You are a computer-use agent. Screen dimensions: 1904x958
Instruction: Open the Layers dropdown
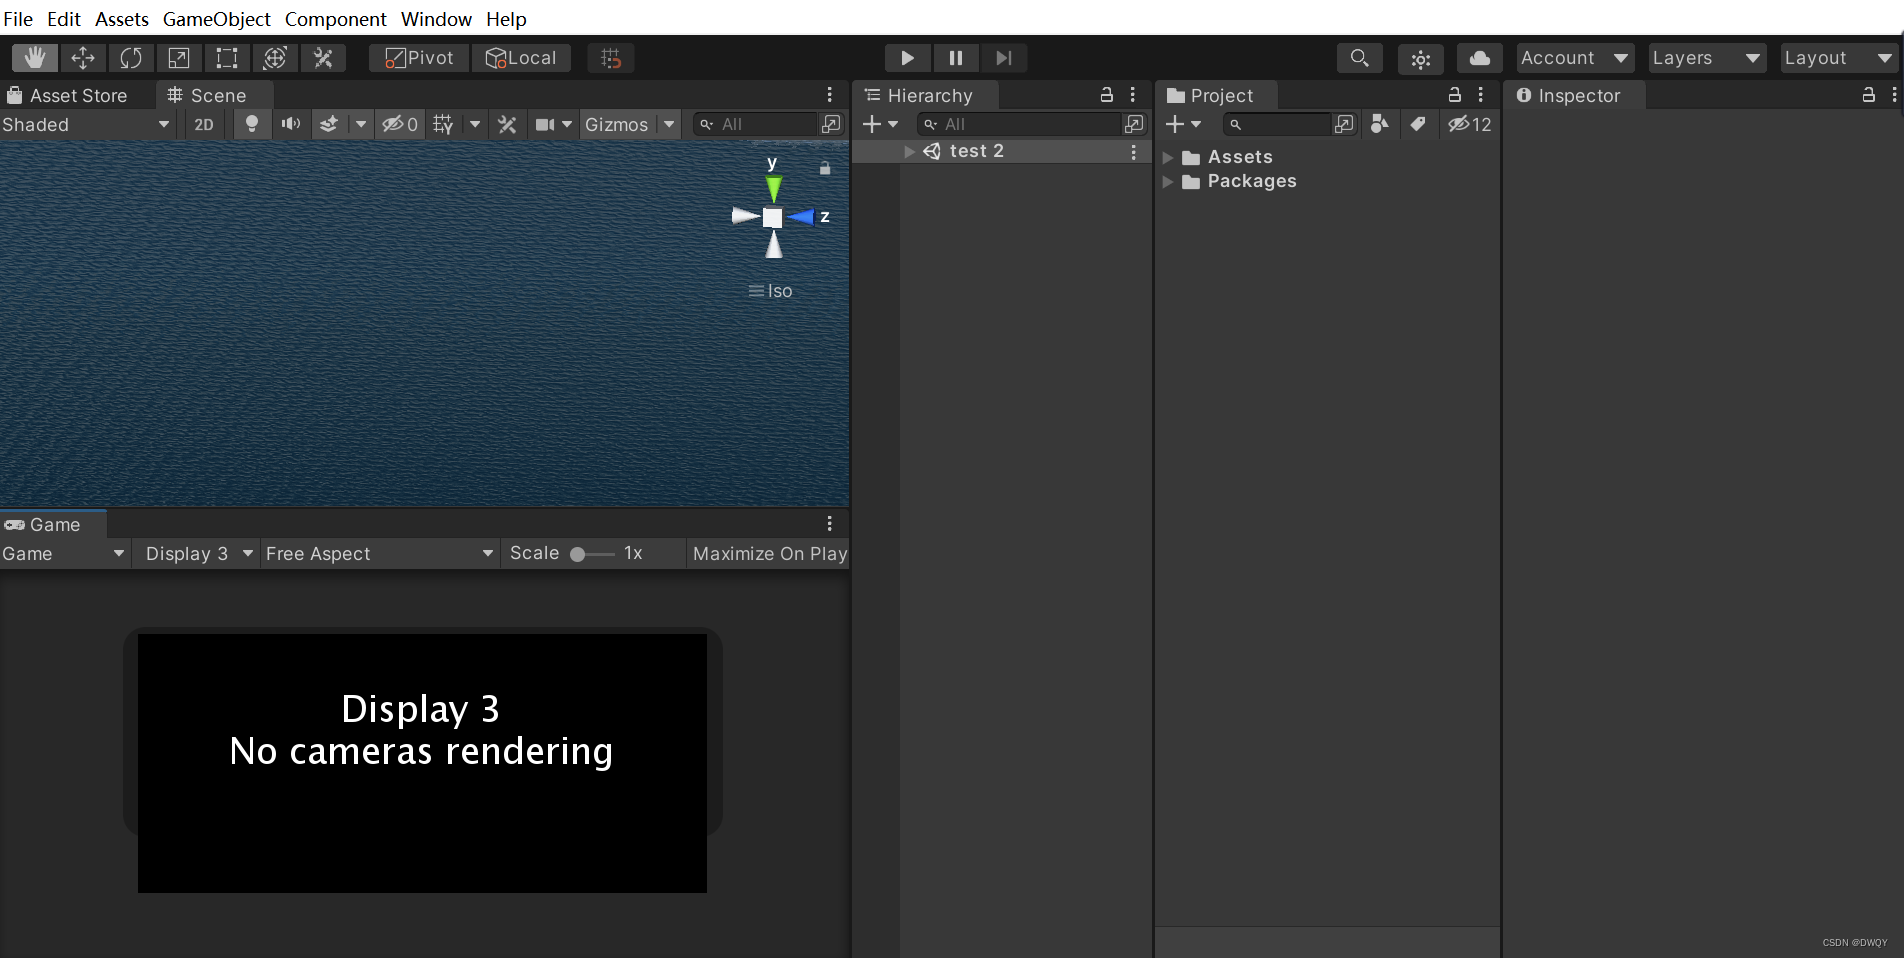coord(1707,58)
